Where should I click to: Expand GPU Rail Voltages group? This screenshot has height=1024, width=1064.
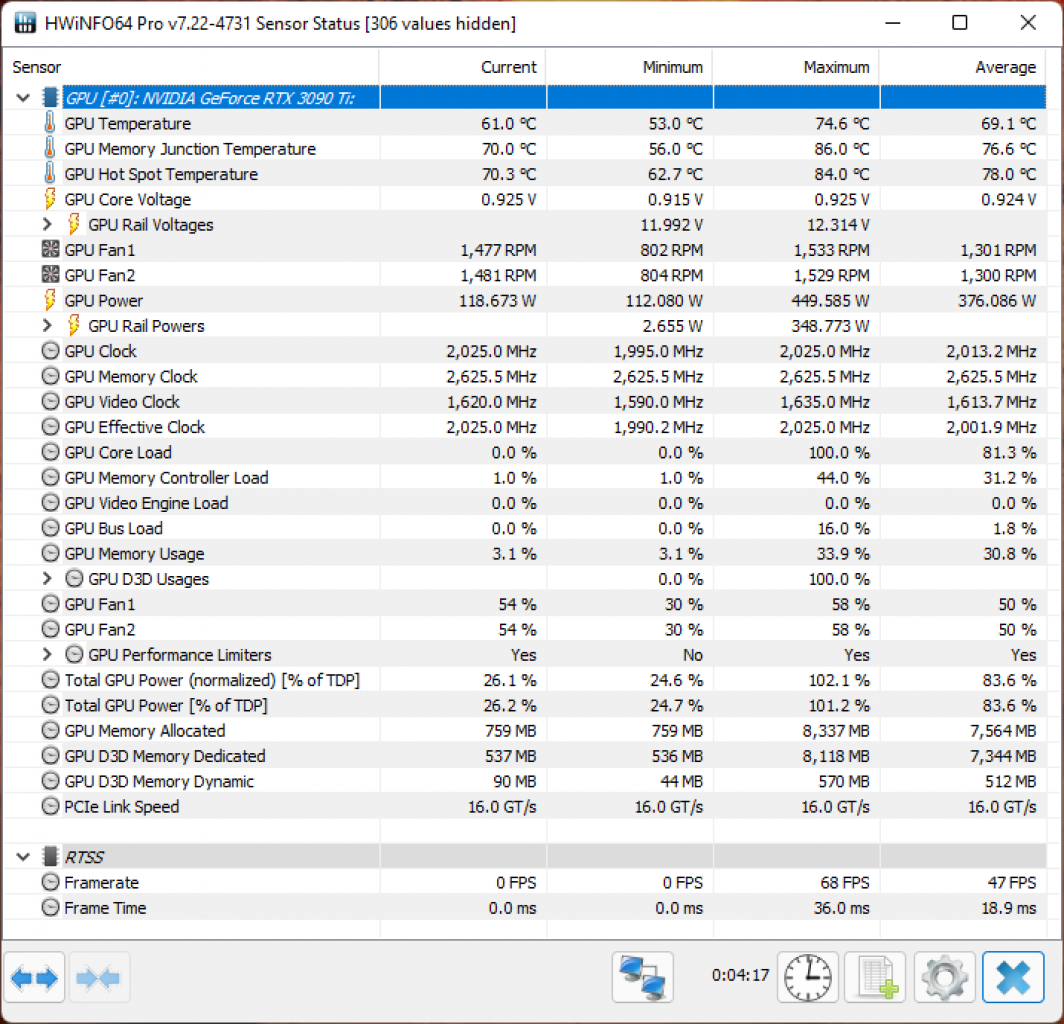(x=47, y=224)
